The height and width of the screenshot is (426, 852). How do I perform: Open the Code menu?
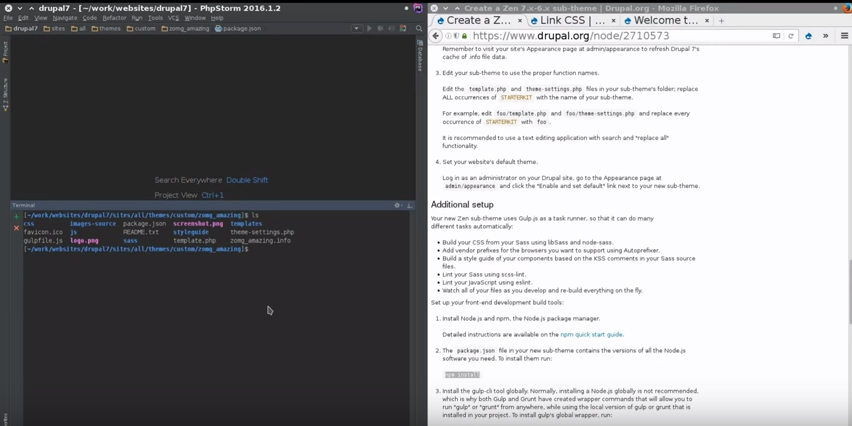click(x=90, y=18)
